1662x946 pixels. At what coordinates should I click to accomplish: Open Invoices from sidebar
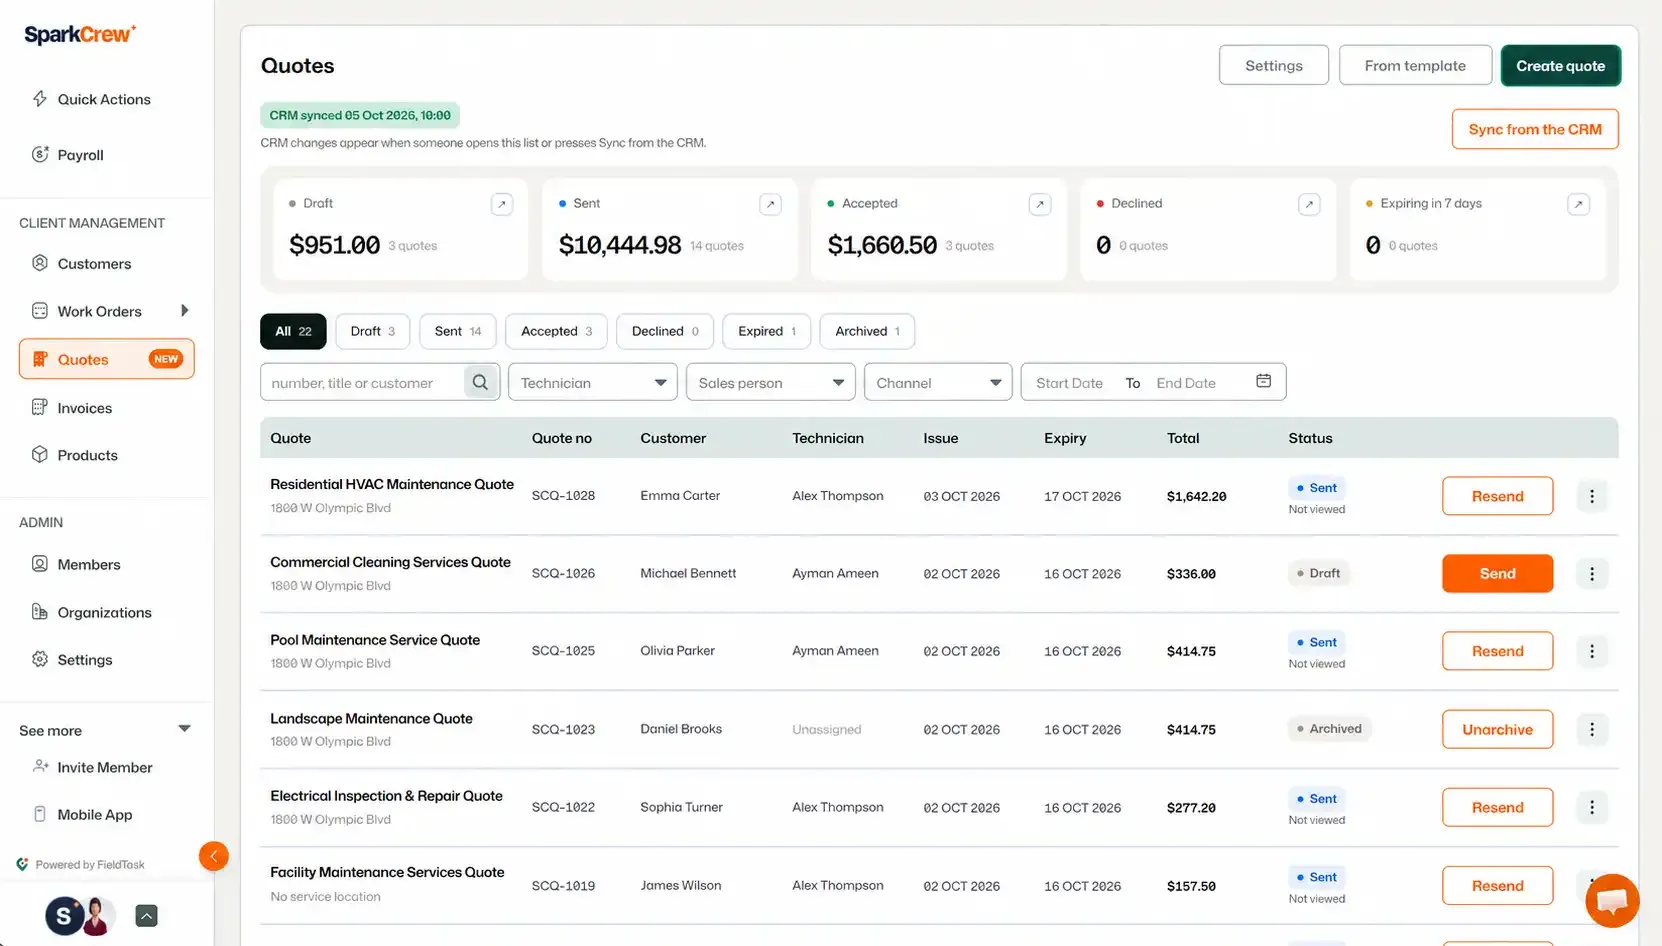point(72,408)
